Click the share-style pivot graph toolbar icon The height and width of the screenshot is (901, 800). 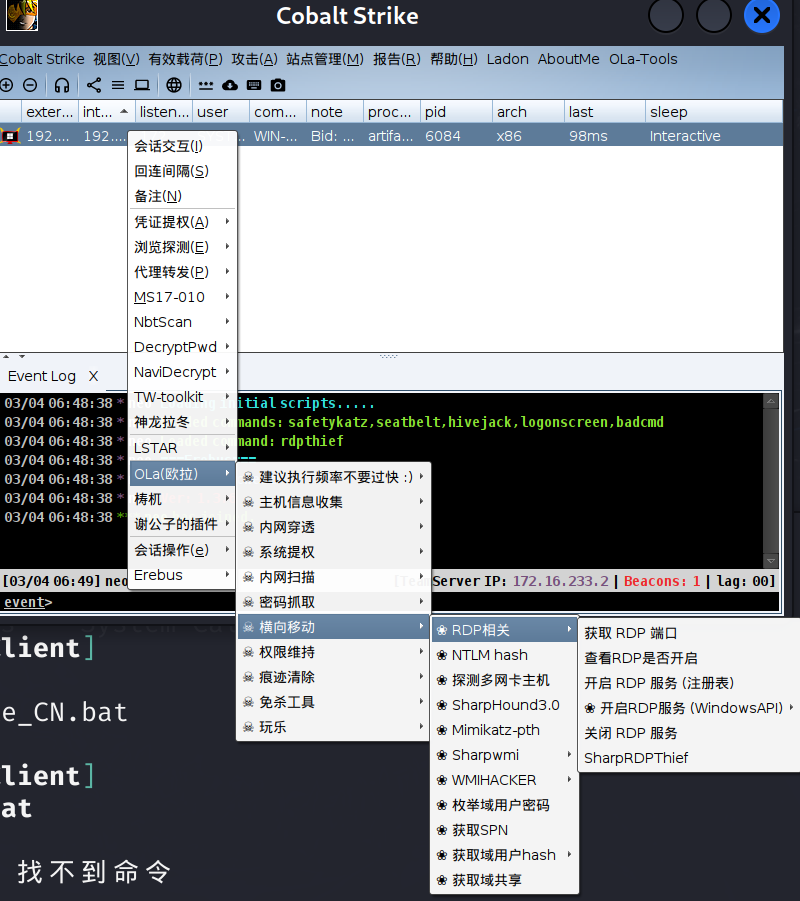tap(94, 85)
